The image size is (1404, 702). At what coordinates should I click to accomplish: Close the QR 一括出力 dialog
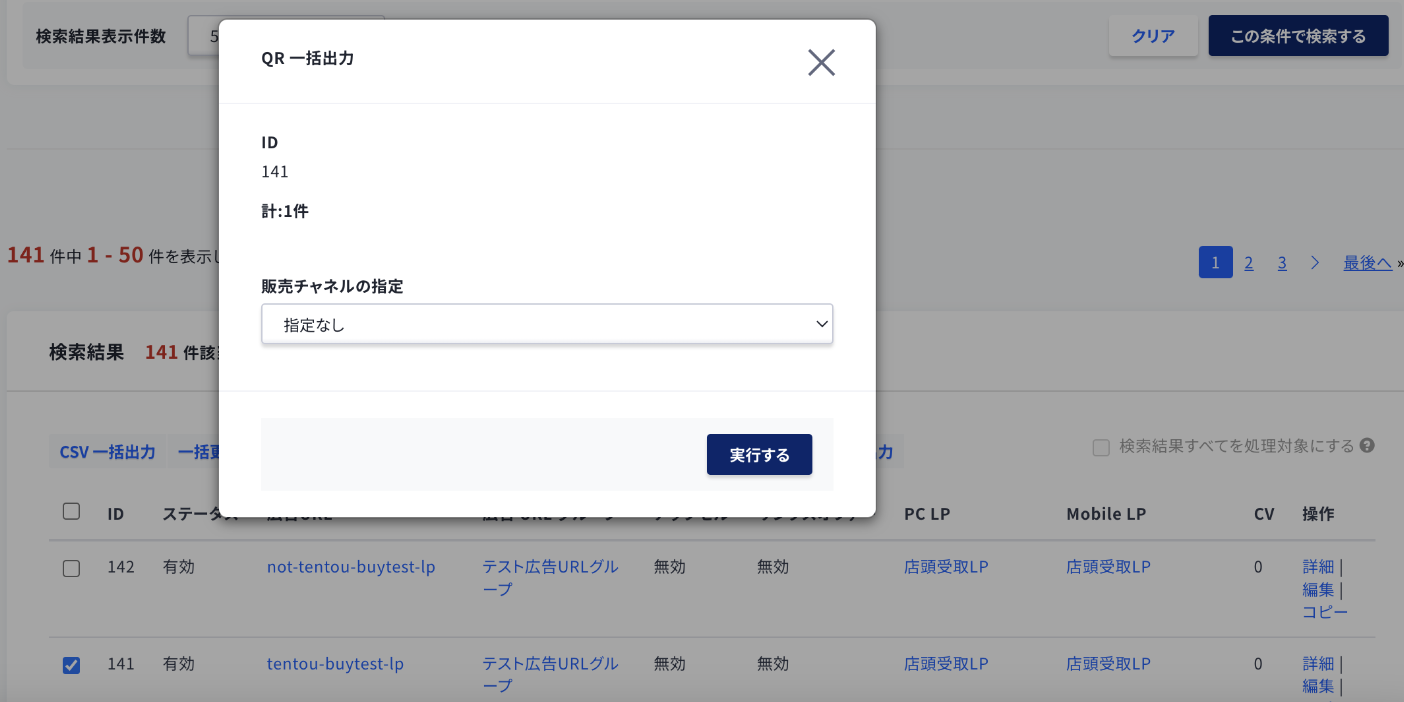point(821,63)
